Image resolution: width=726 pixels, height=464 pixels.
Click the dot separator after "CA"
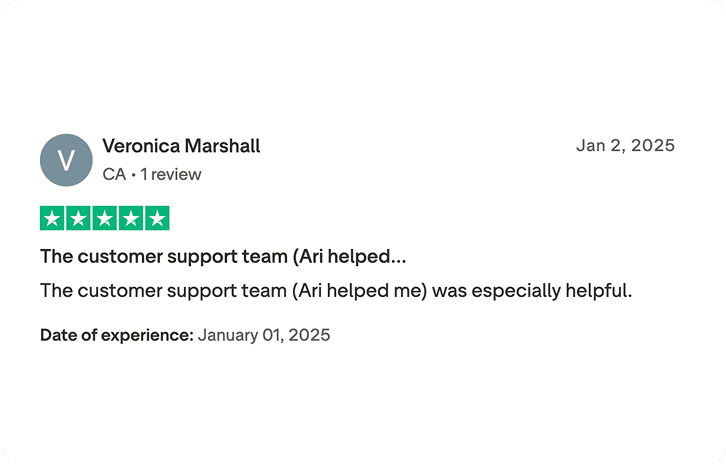[x=134, y=175]
